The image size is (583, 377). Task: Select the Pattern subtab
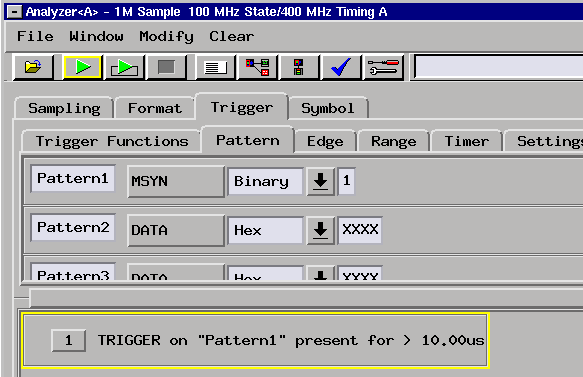(248, 140)
